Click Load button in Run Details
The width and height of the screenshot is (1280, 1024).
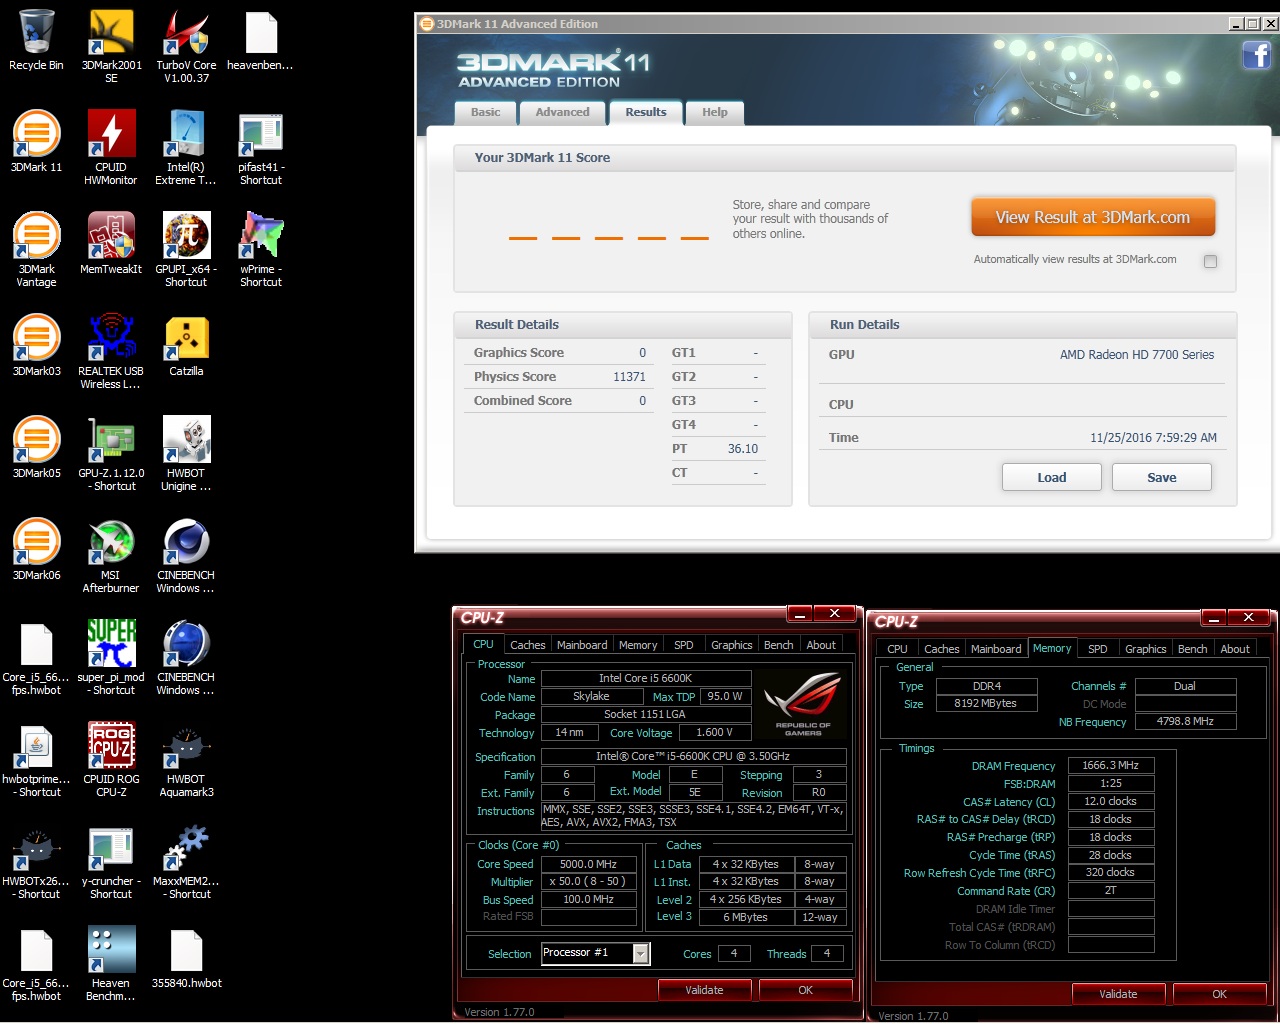(x=1051, y=477)
